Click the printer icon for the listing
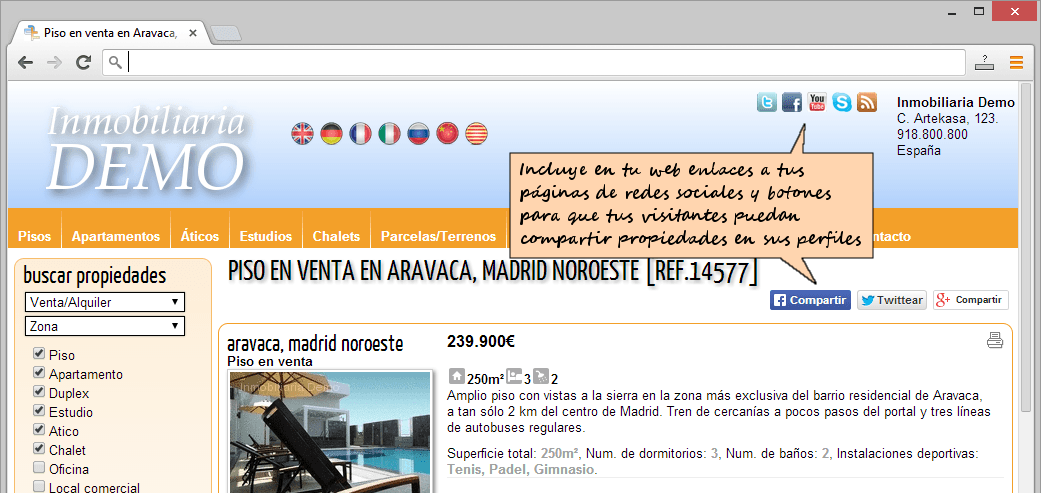The image size is (1041, 493). pyautogui.click(x=994, y=341)
